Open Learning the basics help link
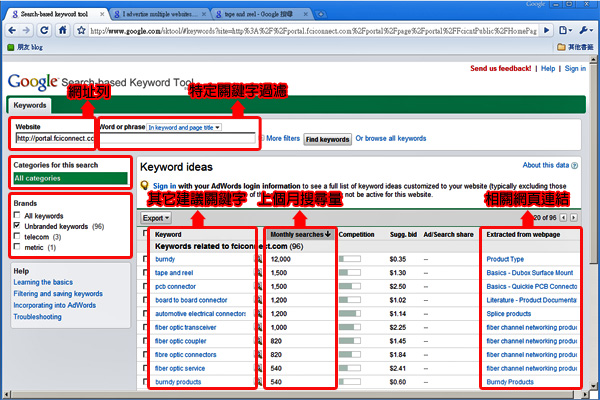This screenshot has height=400, width=600. point(43,282)
